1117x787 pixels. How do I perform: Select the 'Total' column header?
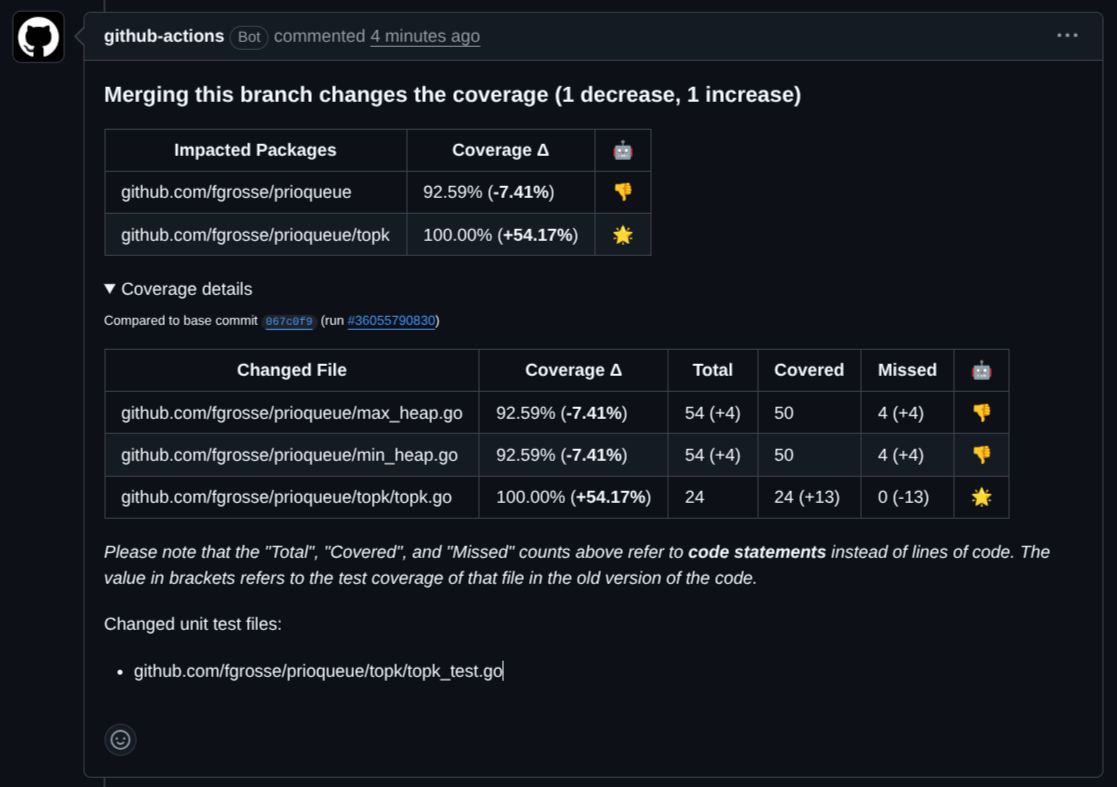[712, 370]
